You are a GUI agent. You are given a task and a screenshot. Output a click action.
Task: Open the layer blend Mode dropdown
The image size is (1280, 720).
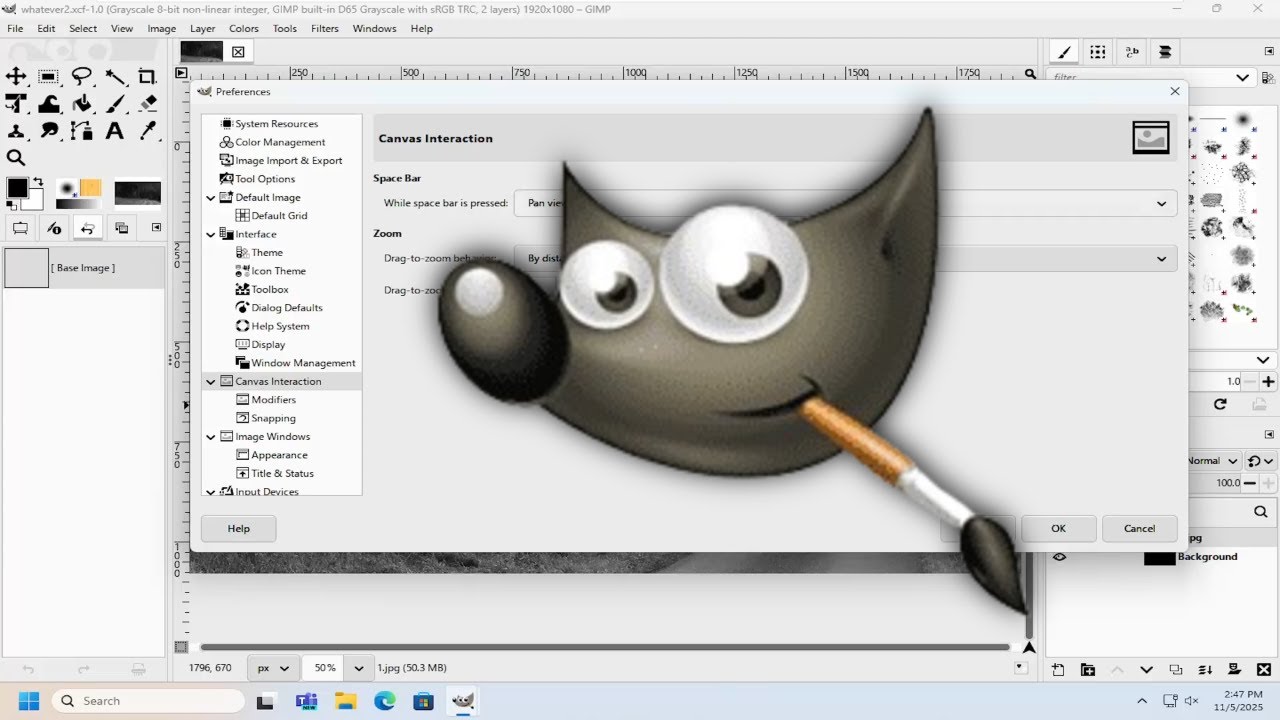pyautogui.click(x=1215, y=461)
